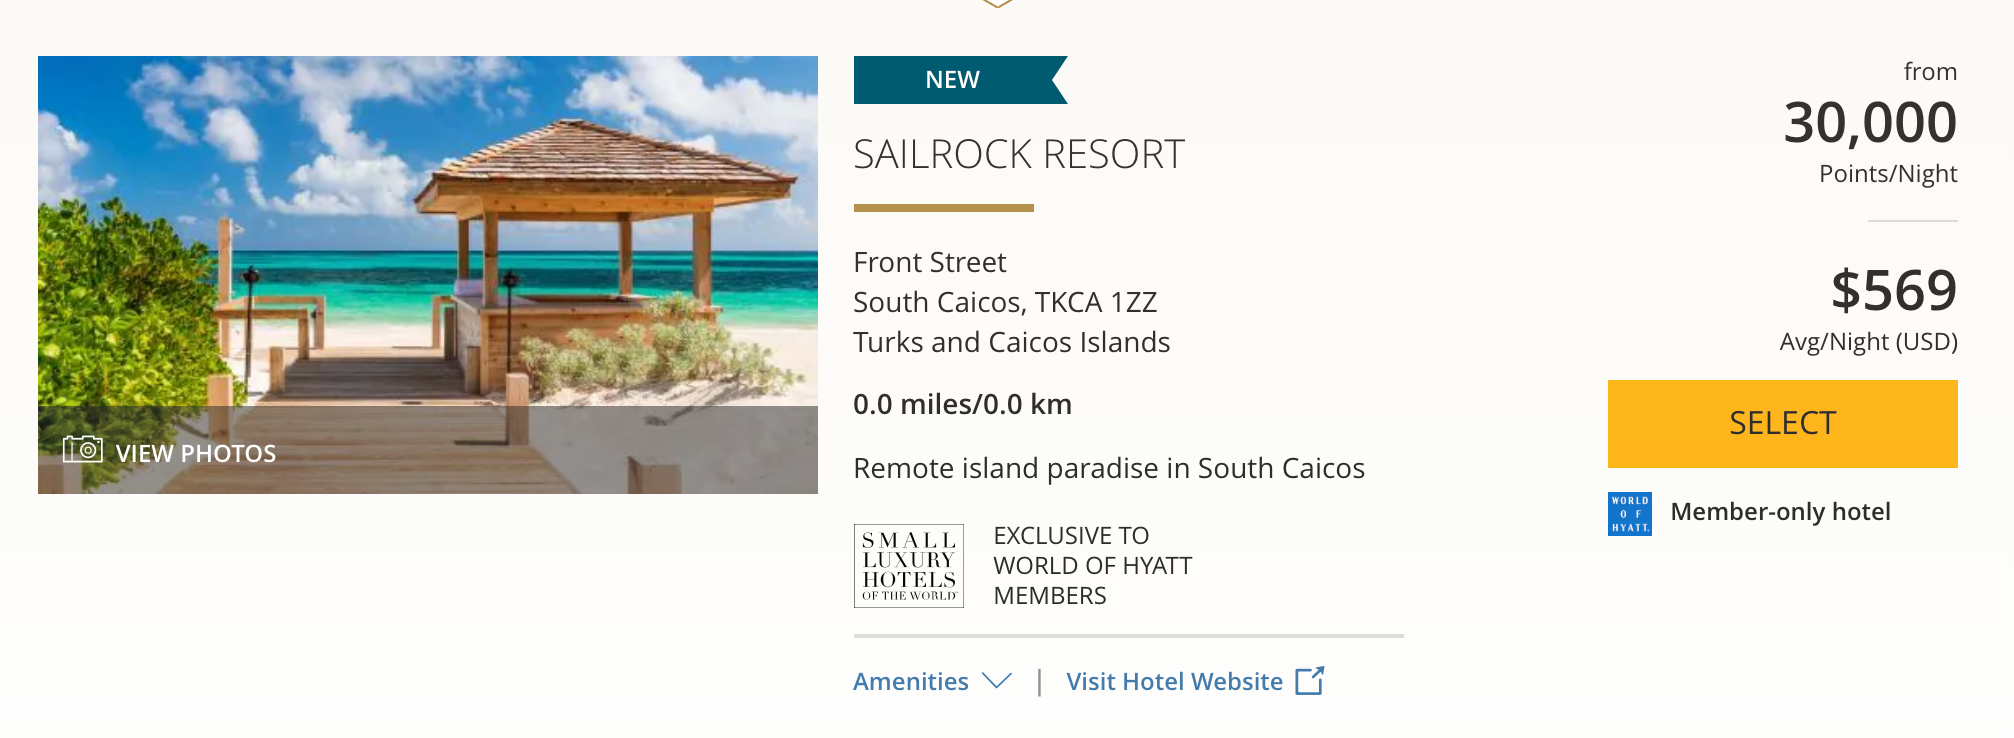Click the Front Street address line
2014x738 pixels.
coord(929,262)
